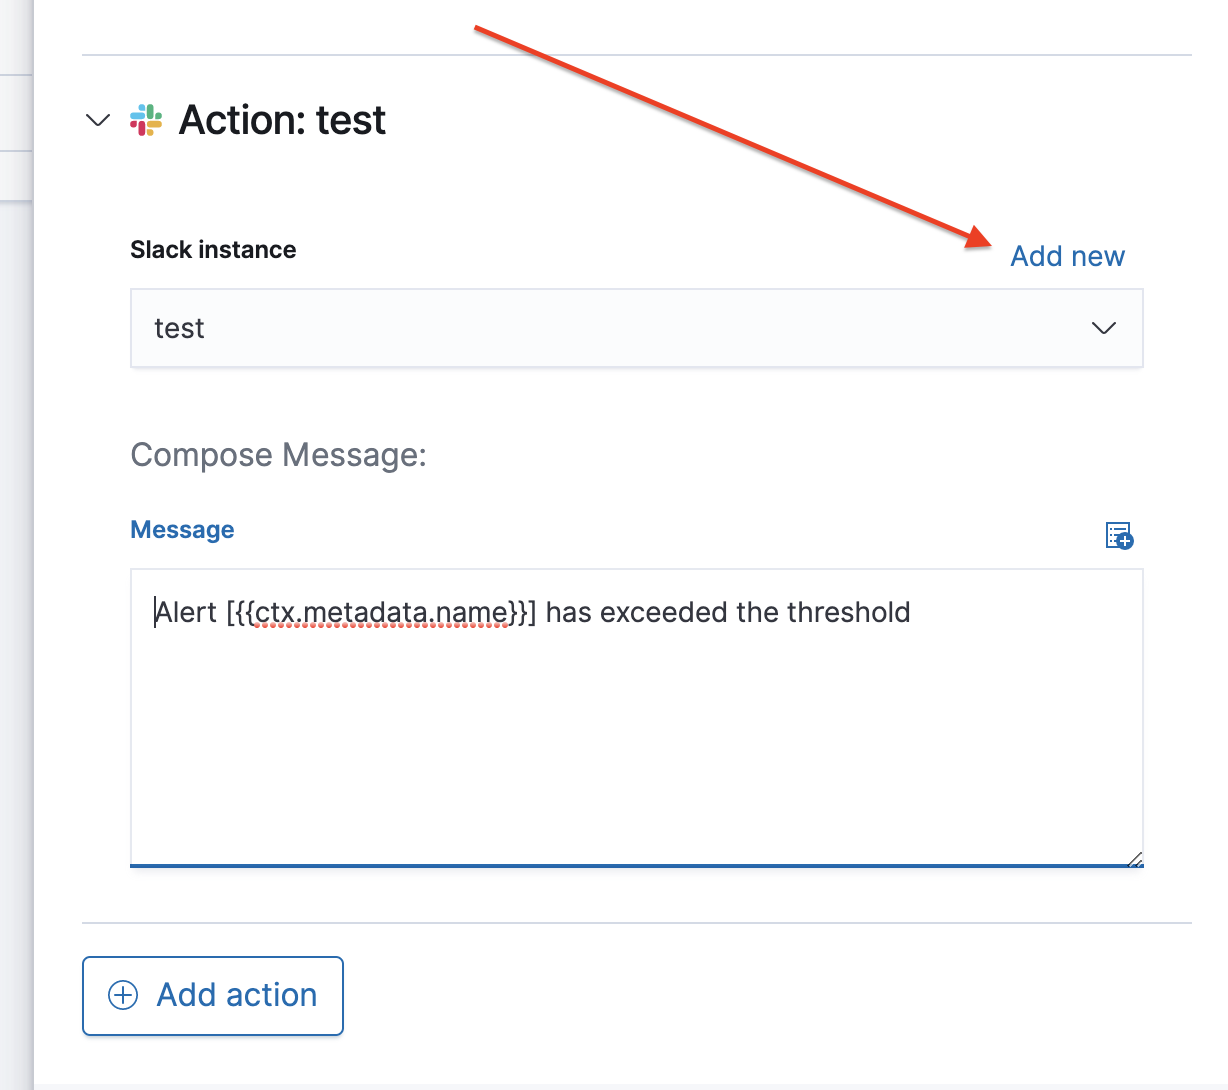Click the Slack instance label

point(213,250)
